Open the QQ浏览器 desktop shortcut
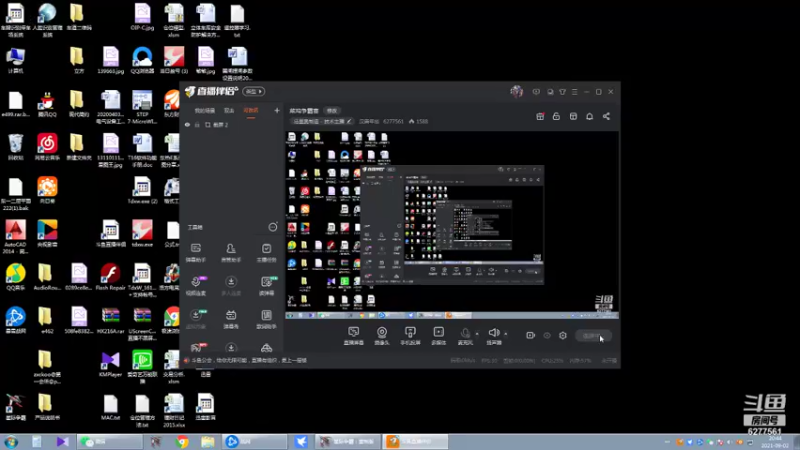 [142, 61]
